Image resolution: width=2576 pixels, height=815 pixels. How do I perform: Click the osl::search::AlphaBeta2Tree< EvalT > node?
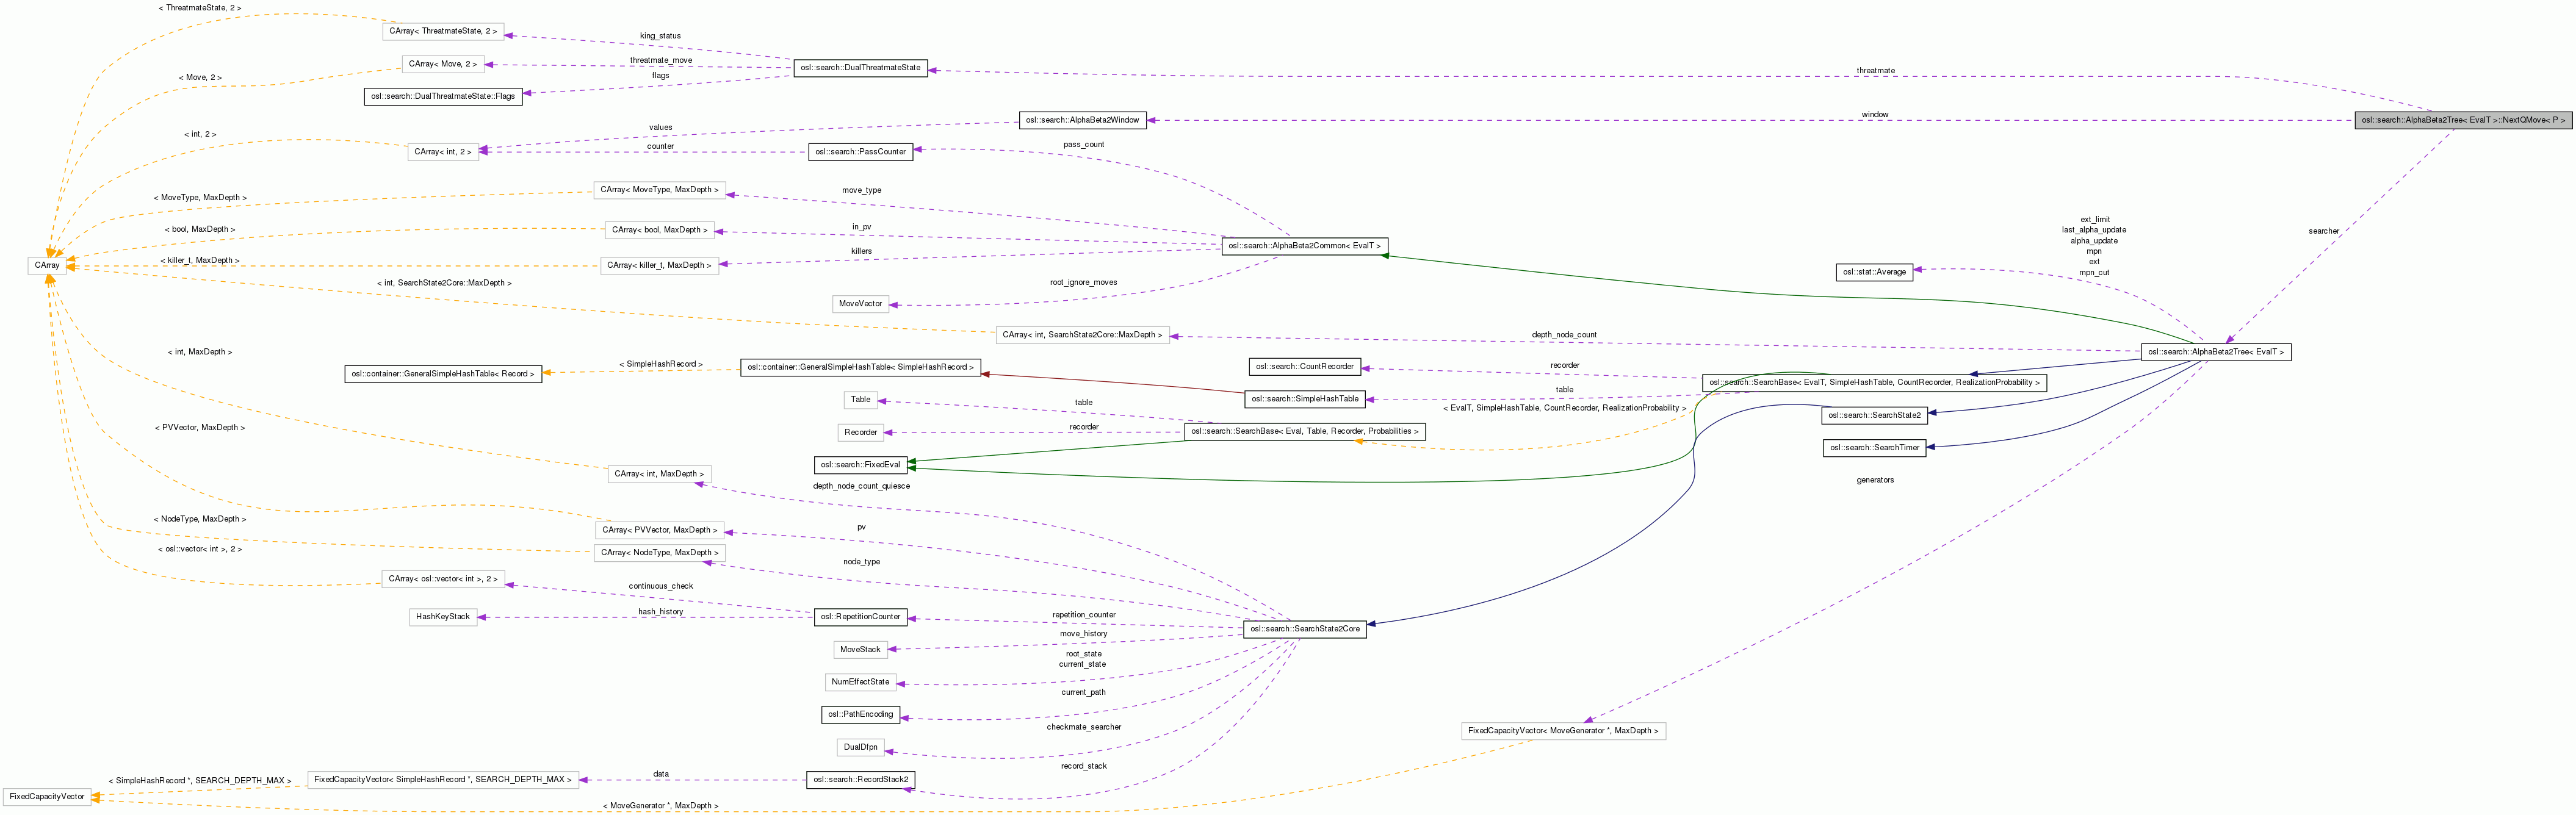(x=2215, y=352)
